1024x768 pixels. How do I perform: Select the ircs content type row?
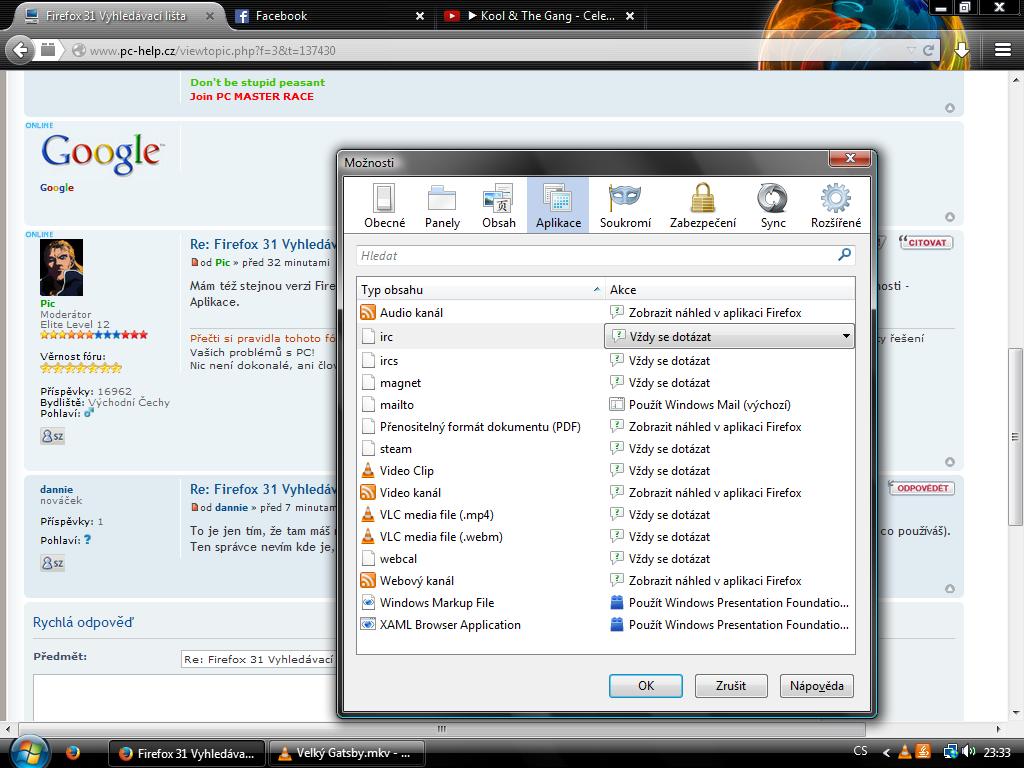point(605,360)
